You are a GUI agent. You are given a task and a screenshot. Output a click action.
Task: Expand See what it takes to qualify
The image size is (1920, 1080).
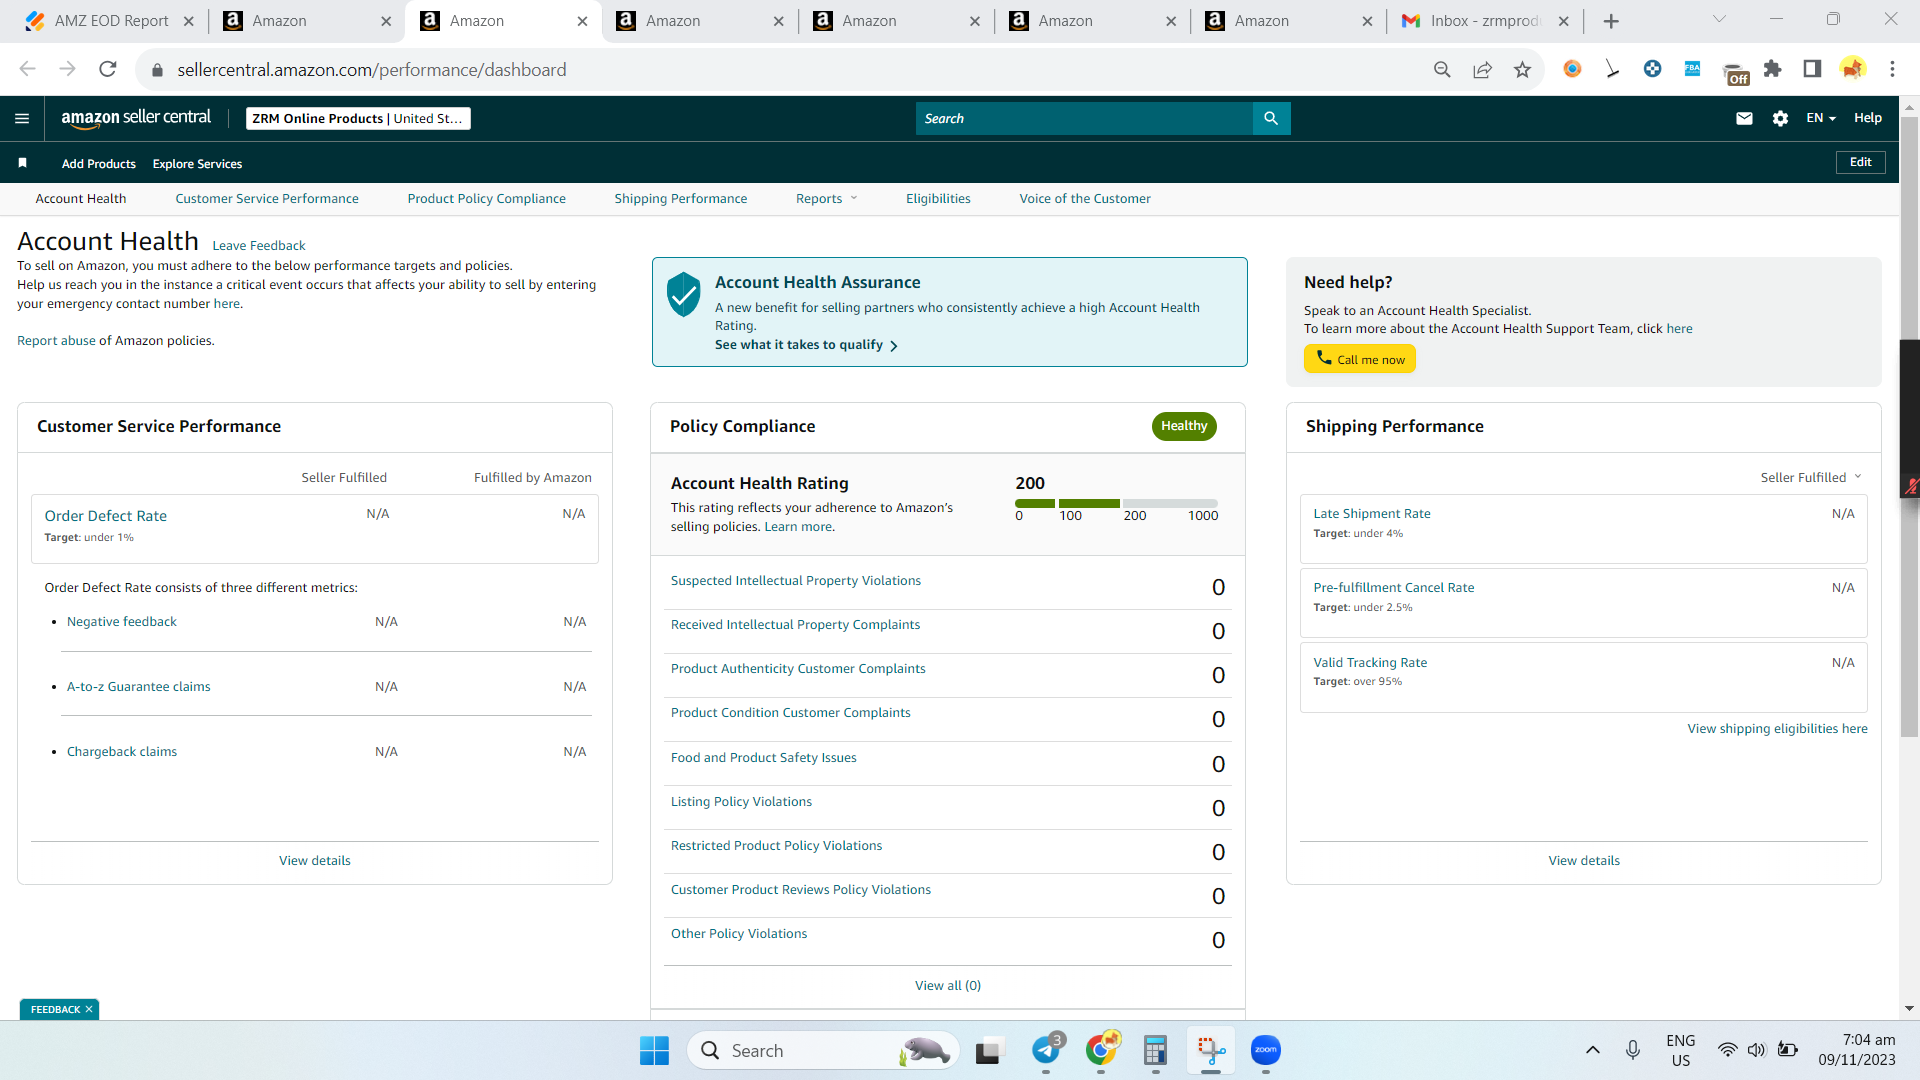806,345
